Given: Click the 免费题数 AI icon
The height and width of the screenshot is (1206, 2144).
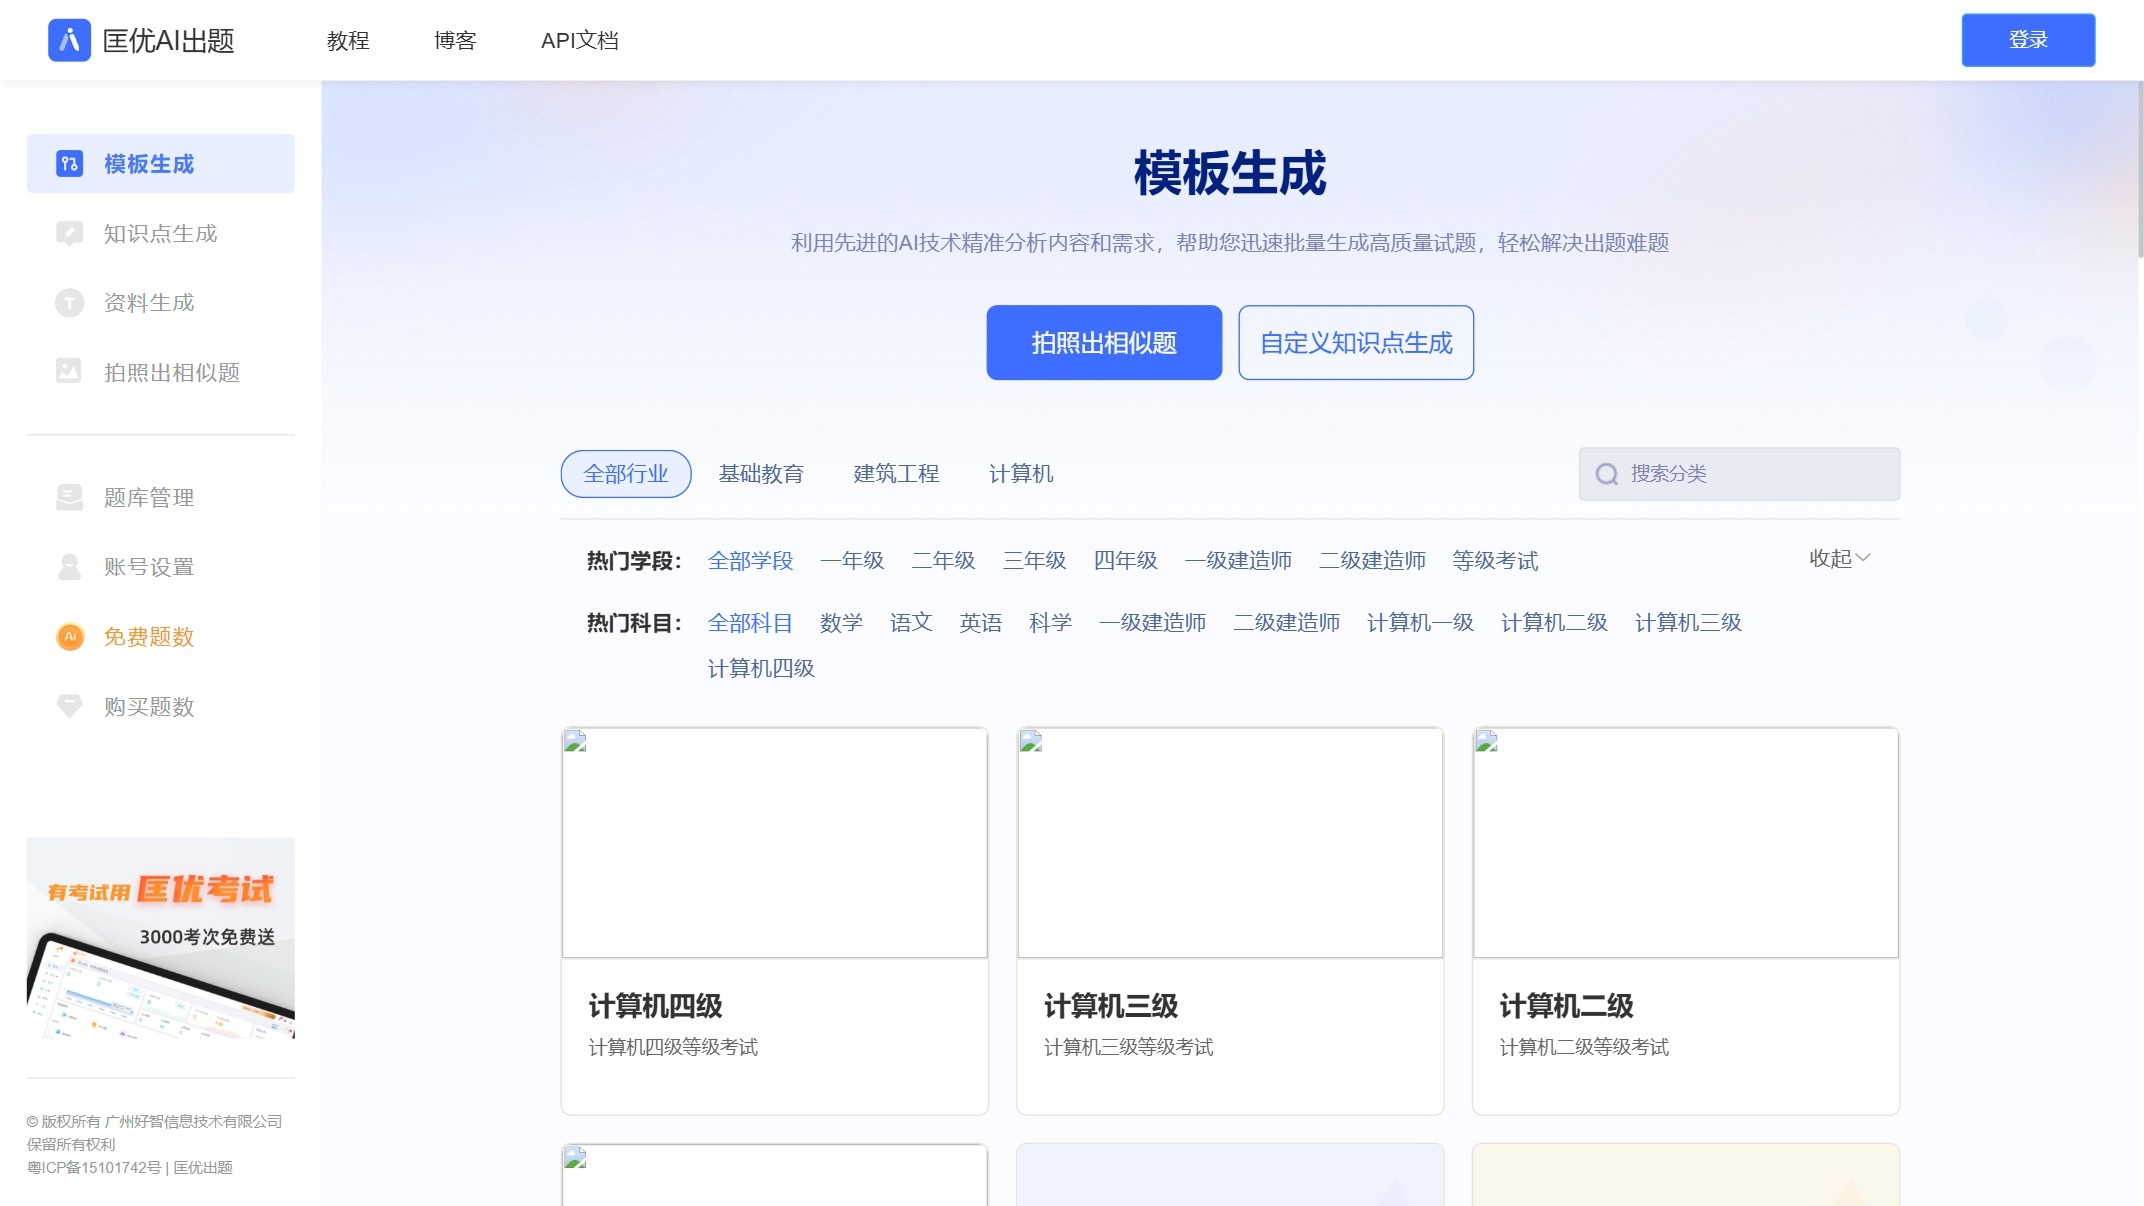Looking at the screenshot, I should (x=69, y=637).
